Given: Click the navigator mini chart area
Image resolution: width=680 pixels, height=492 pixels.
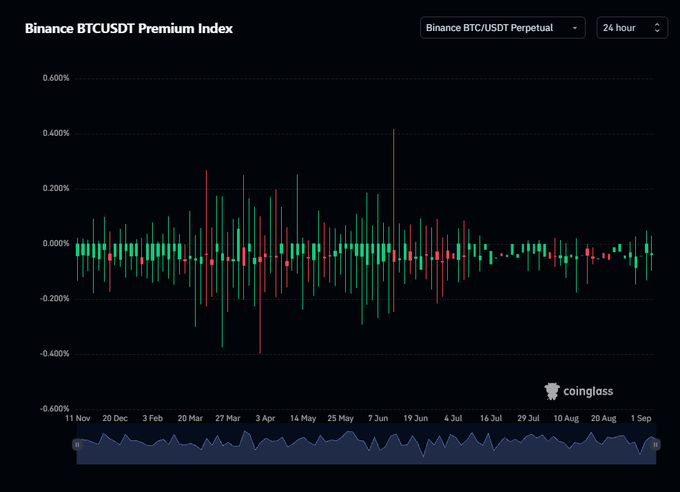Looking at the screenshot, I should pos(366,444).
